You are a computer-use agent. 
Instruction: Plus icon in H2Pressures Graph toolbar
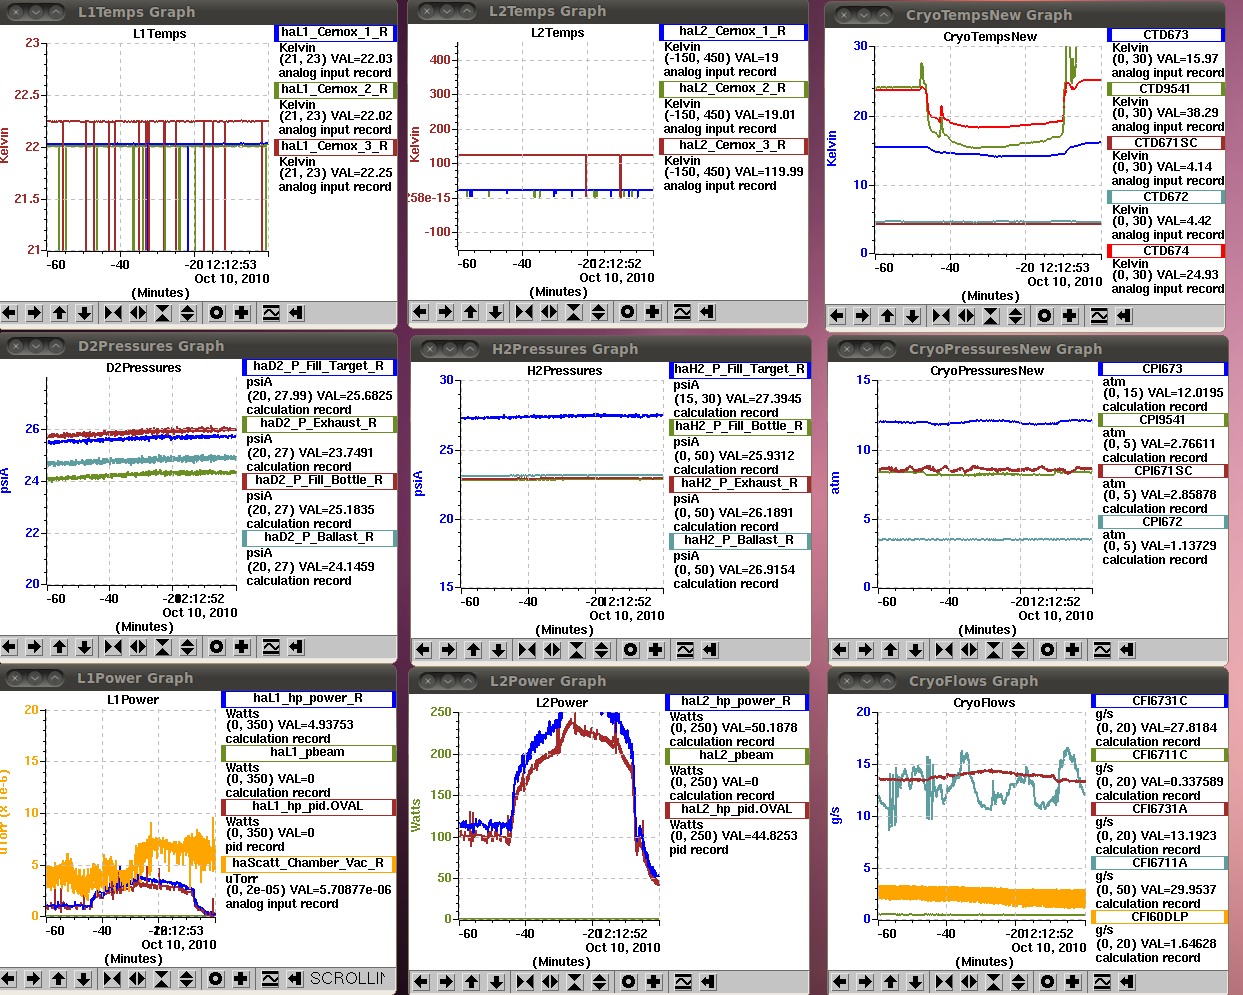click(656, 650)
